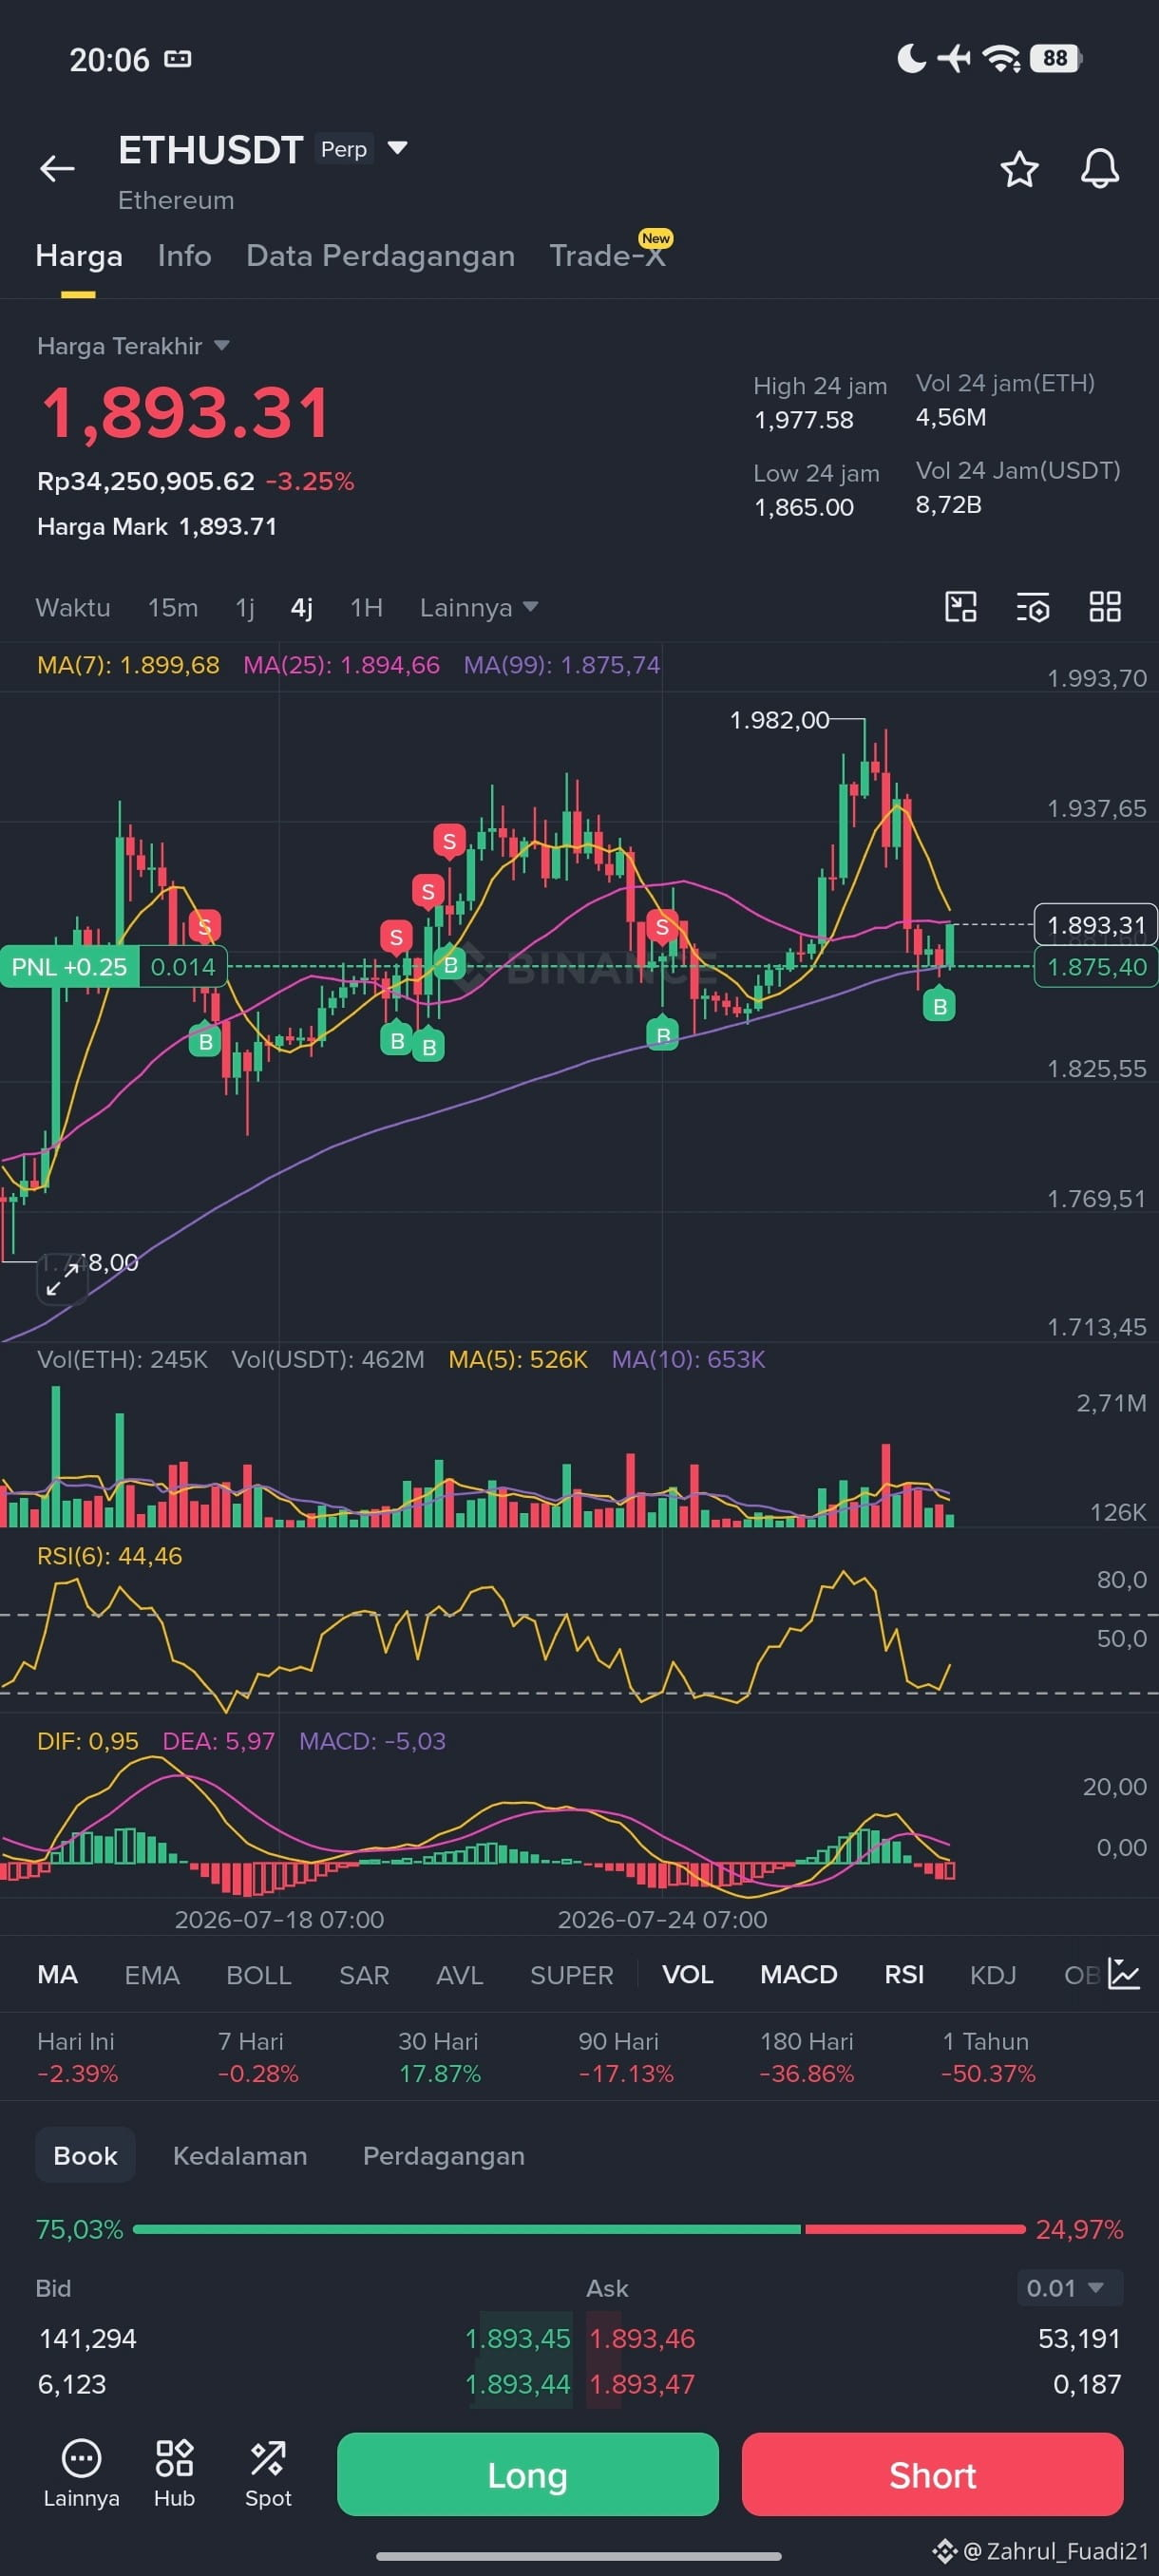Tap the PNL +0.25 position label
The image size is (1159, 2576).
(x=69, y=967)
